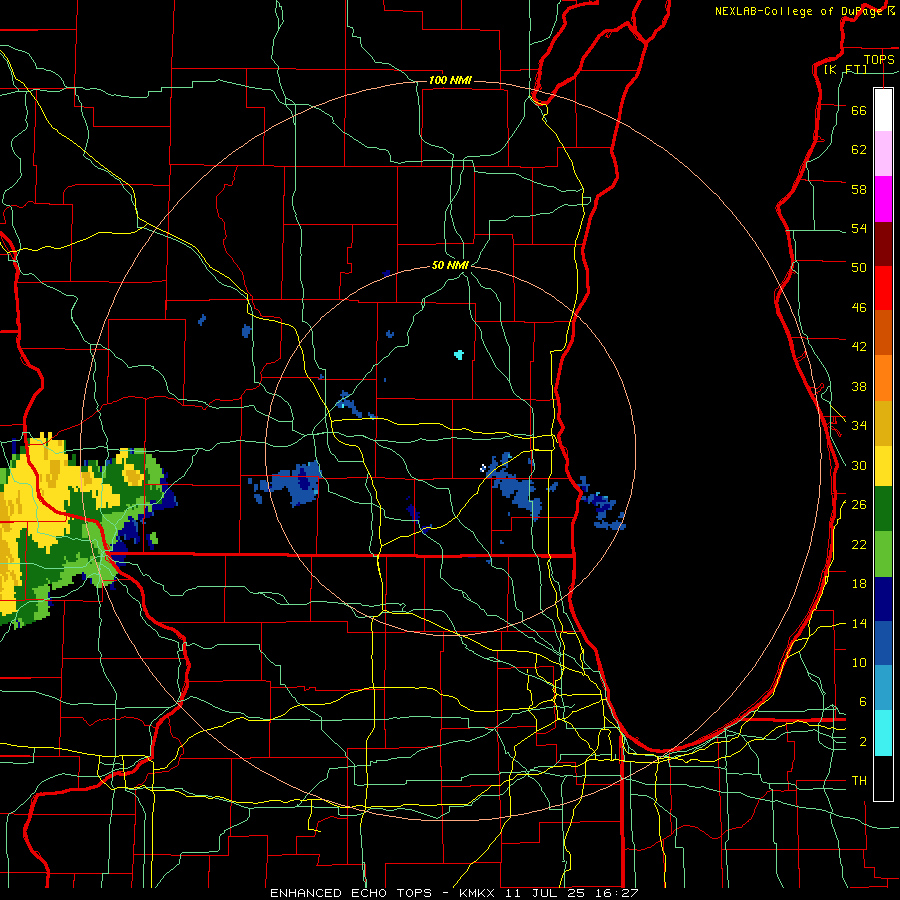The image size is (900, 900).
Task: Click the "11 JUL 25 16:27" timestamp
Action: pyautogui.click(x=571, y=893)
